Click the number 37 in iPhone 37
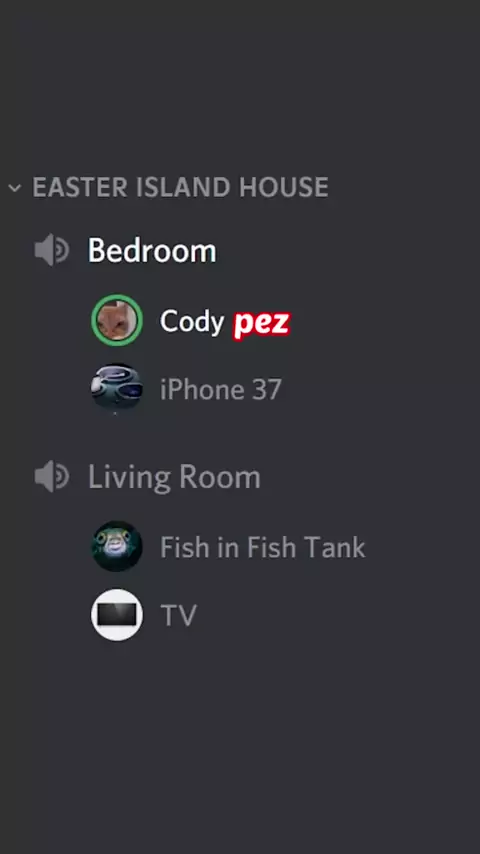Image resolution: width=480 pixels, height=854 pixels. pos(267,389)
